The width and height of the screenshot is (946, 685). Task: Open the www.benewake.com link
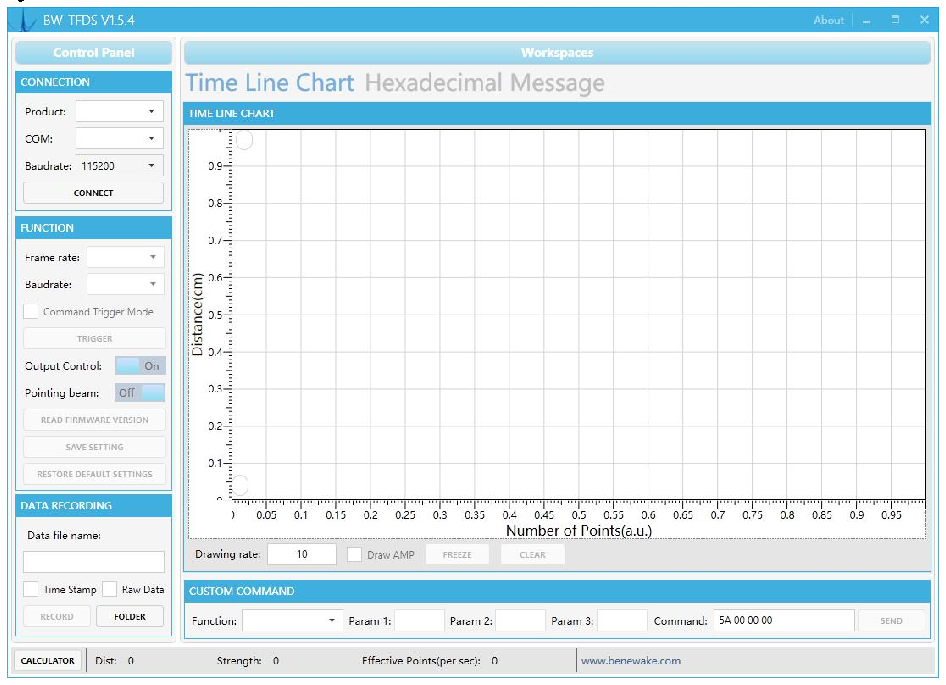[x=630, y=661]
